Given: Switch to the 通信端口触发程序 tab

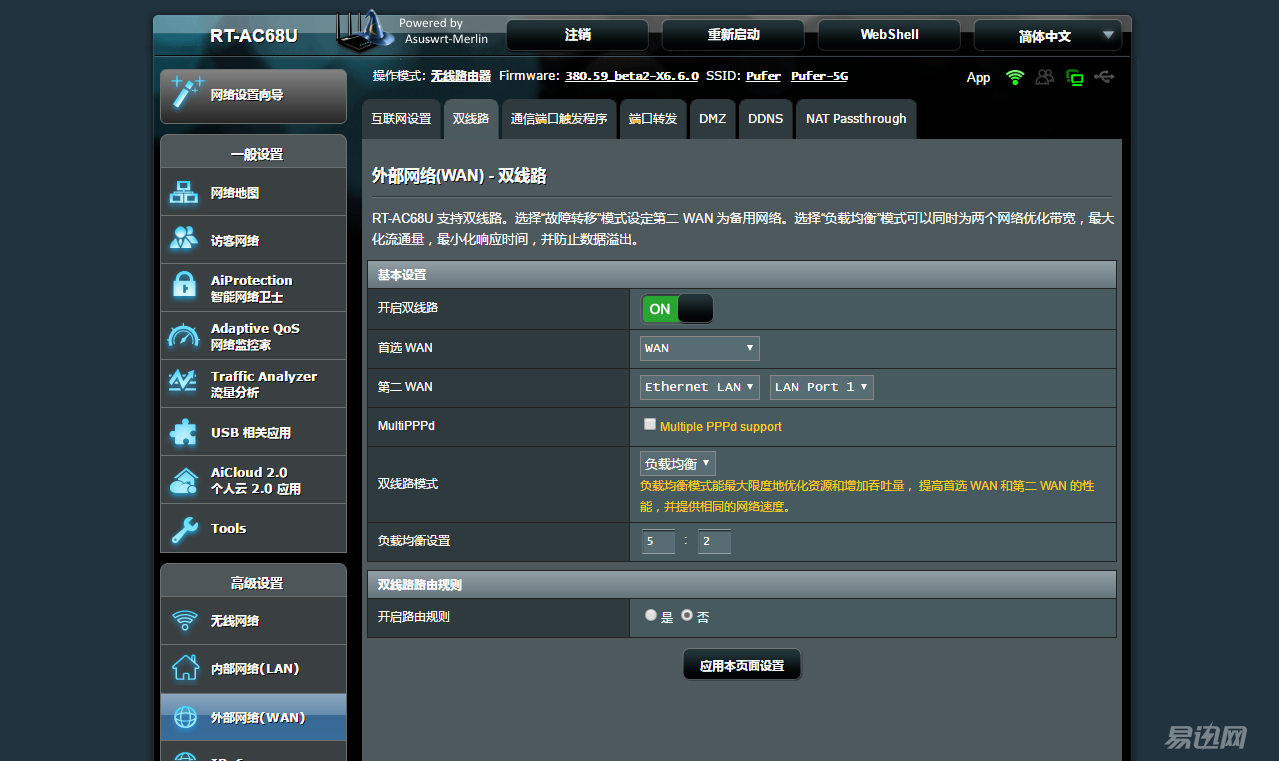Looking at the screenshot, I should [x=559, y=119].
